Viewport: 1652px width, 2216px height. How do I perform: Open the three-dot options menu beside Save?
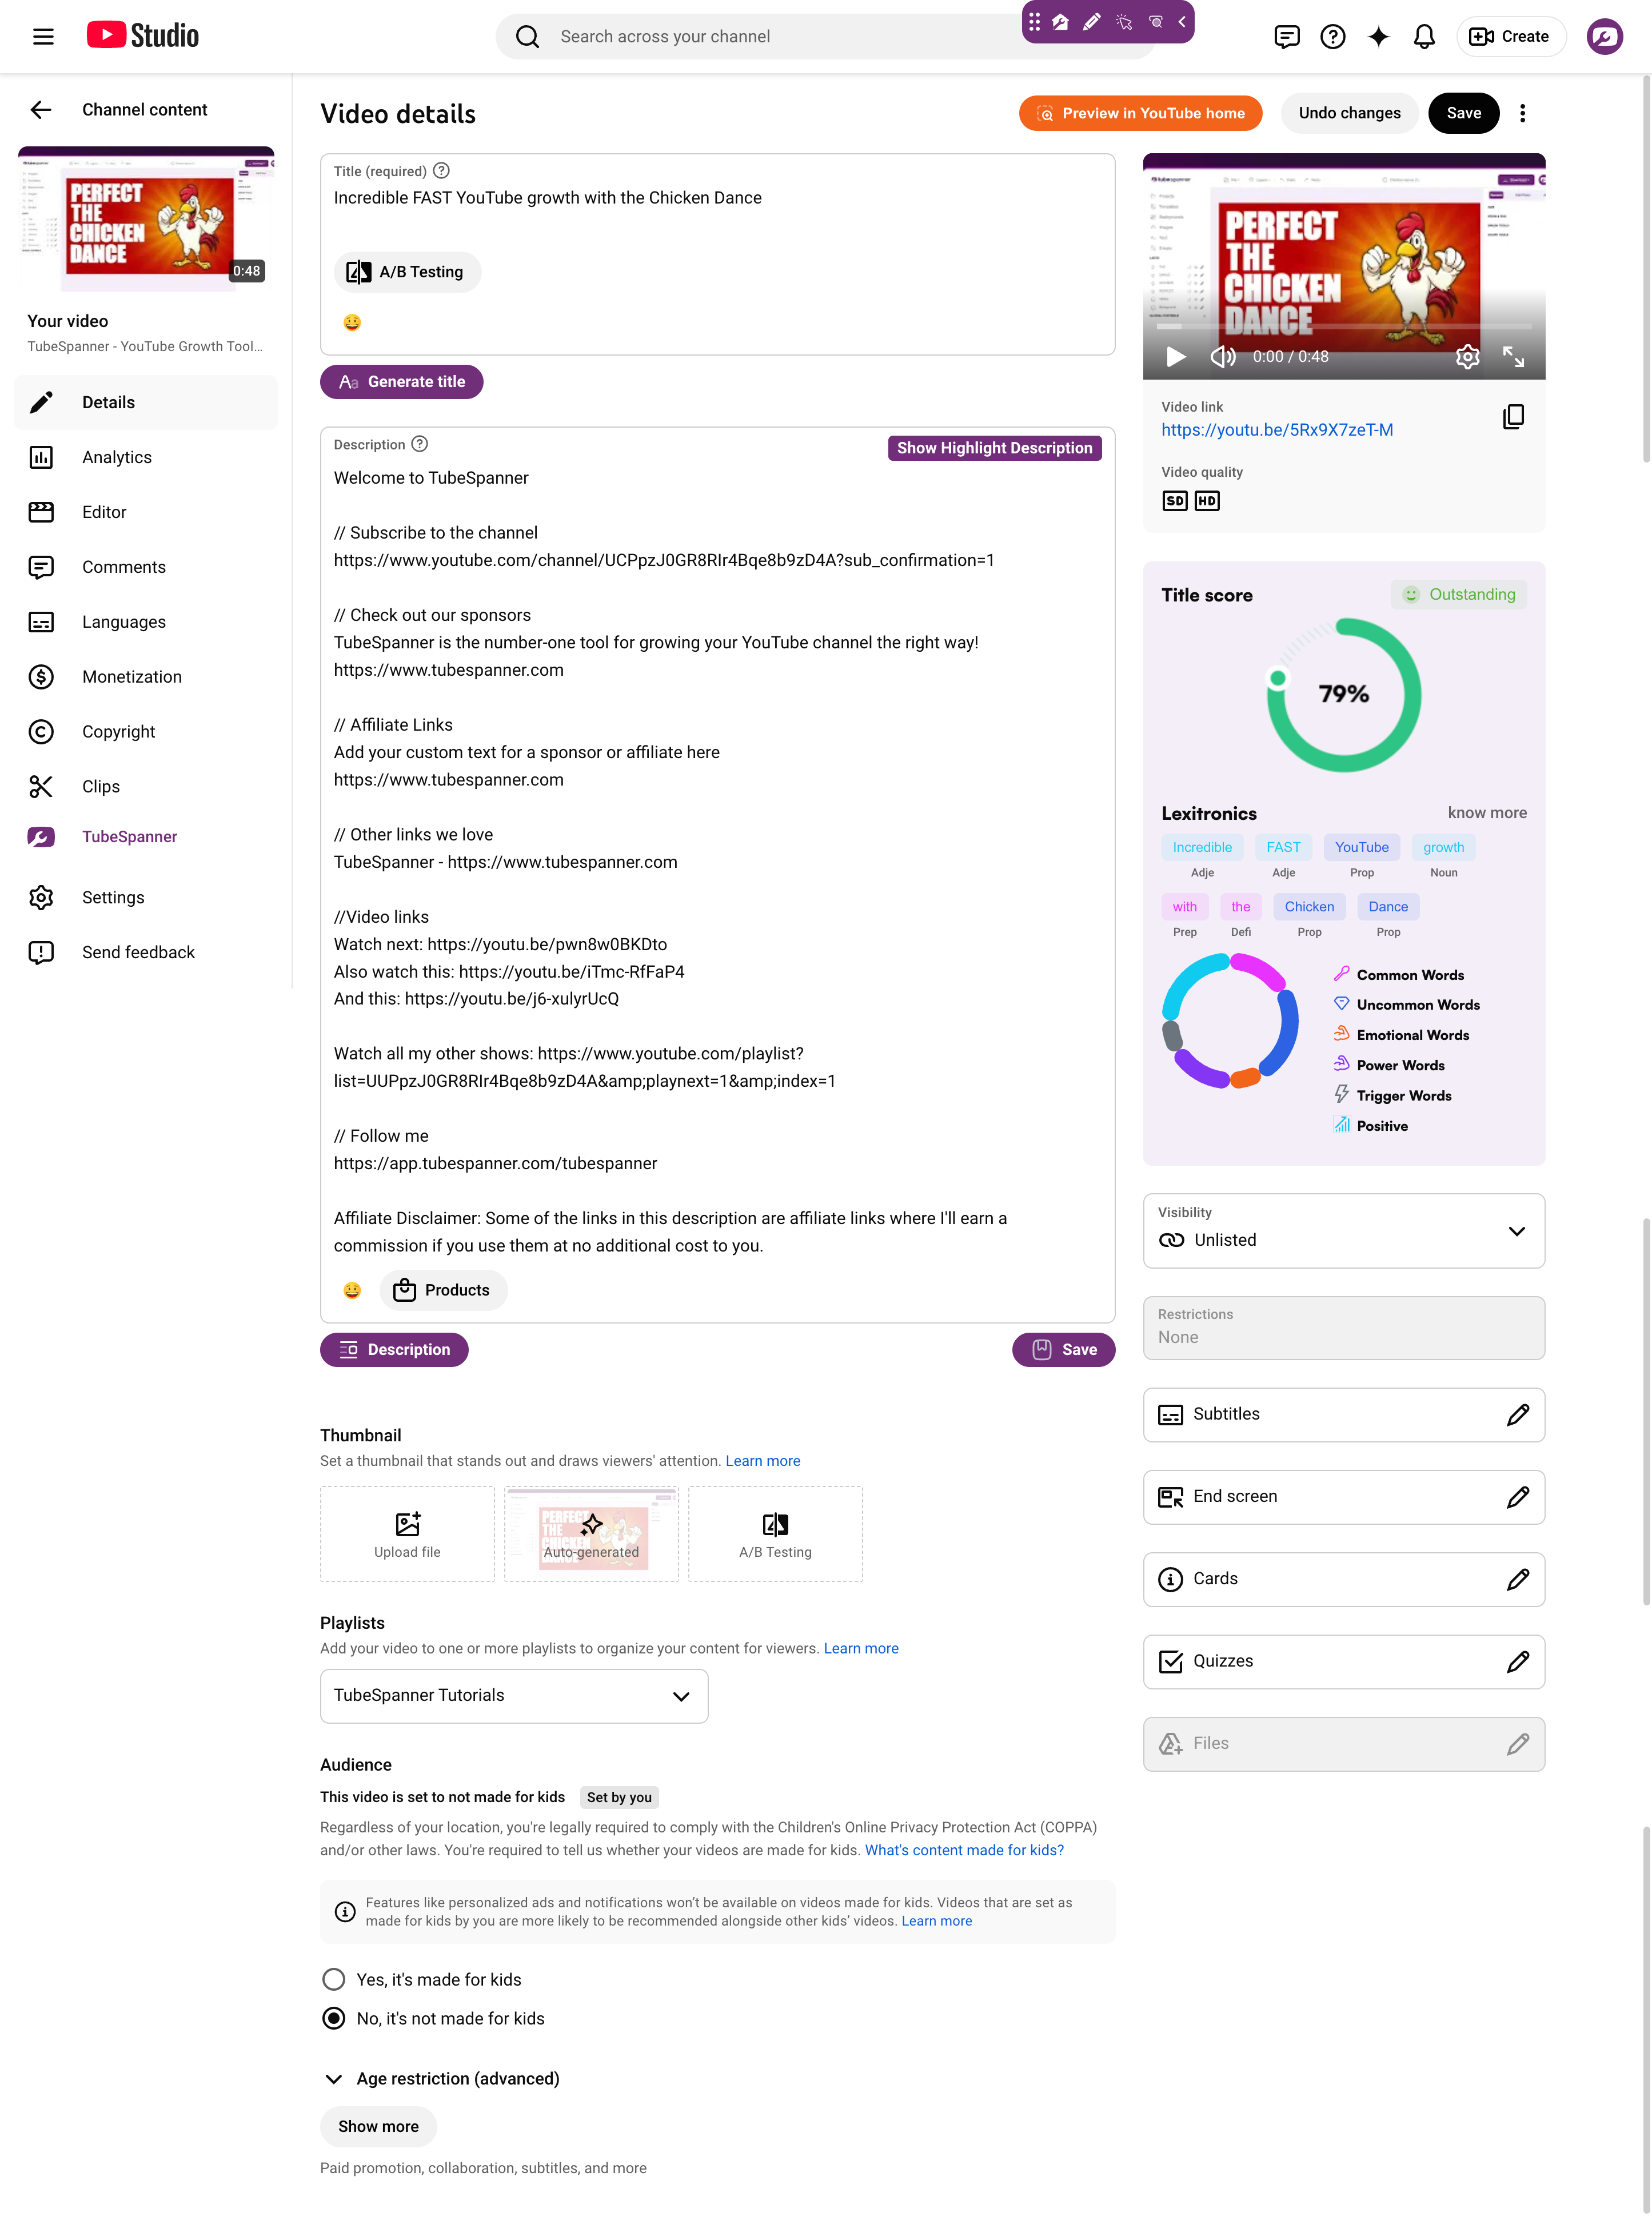1522,113
